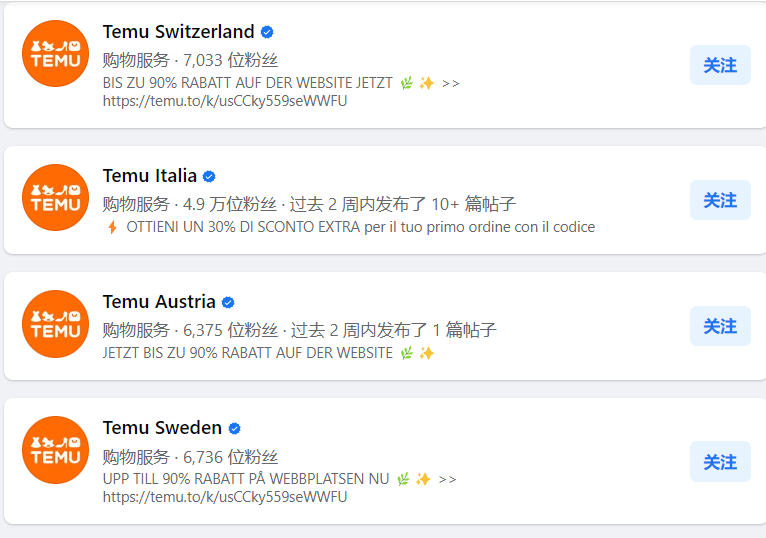Screen dimensions: 766x538
Task: Follow the Temu Italia page
Action: click(720, 200)
